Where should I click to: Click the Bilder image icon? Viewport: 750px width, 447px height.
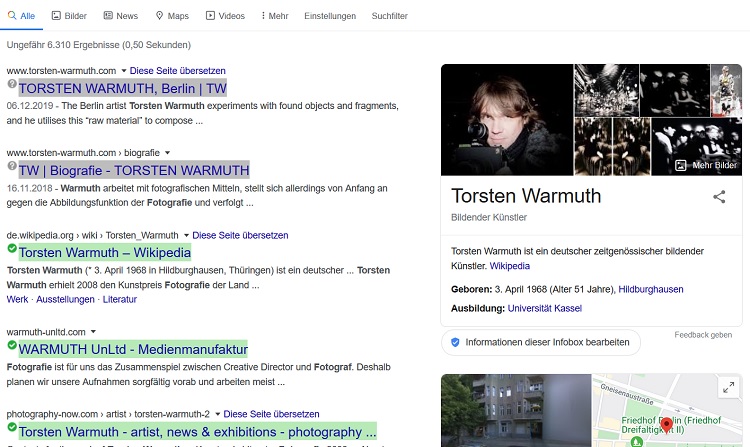(x=56, y=15)
